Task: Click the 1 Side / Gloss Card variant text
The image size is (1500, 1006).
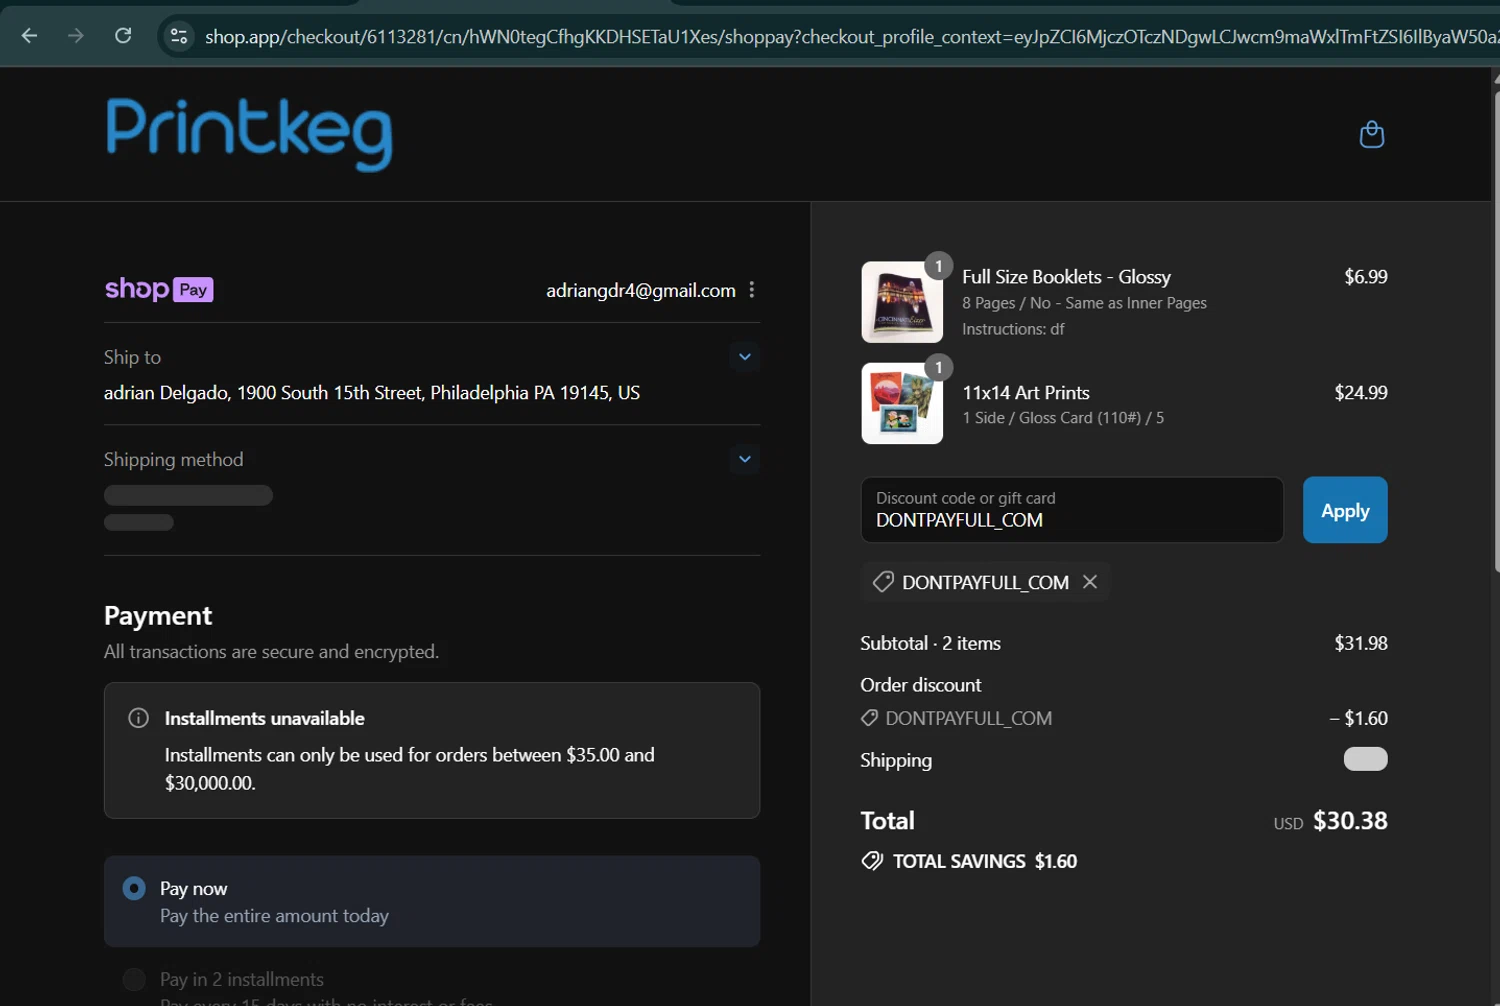Action: [x=1063, y=418]
